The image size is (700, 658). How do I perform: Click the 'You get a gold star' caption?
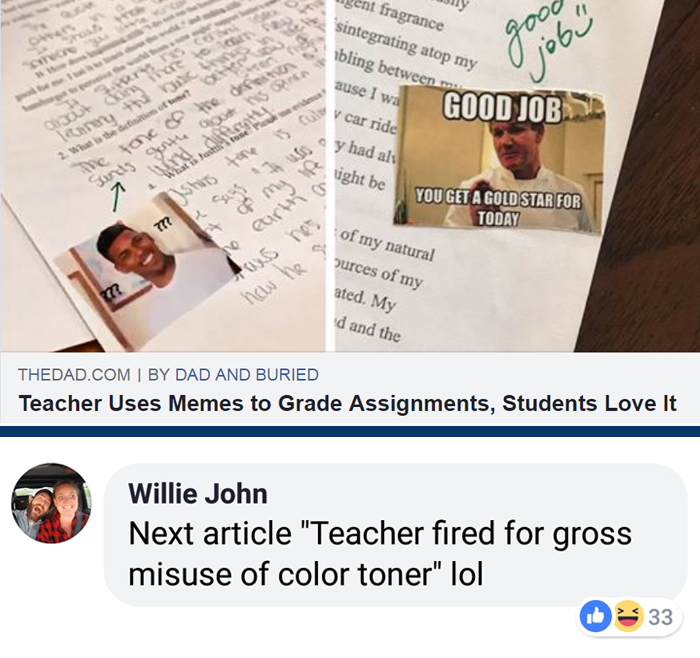(498, 207)
